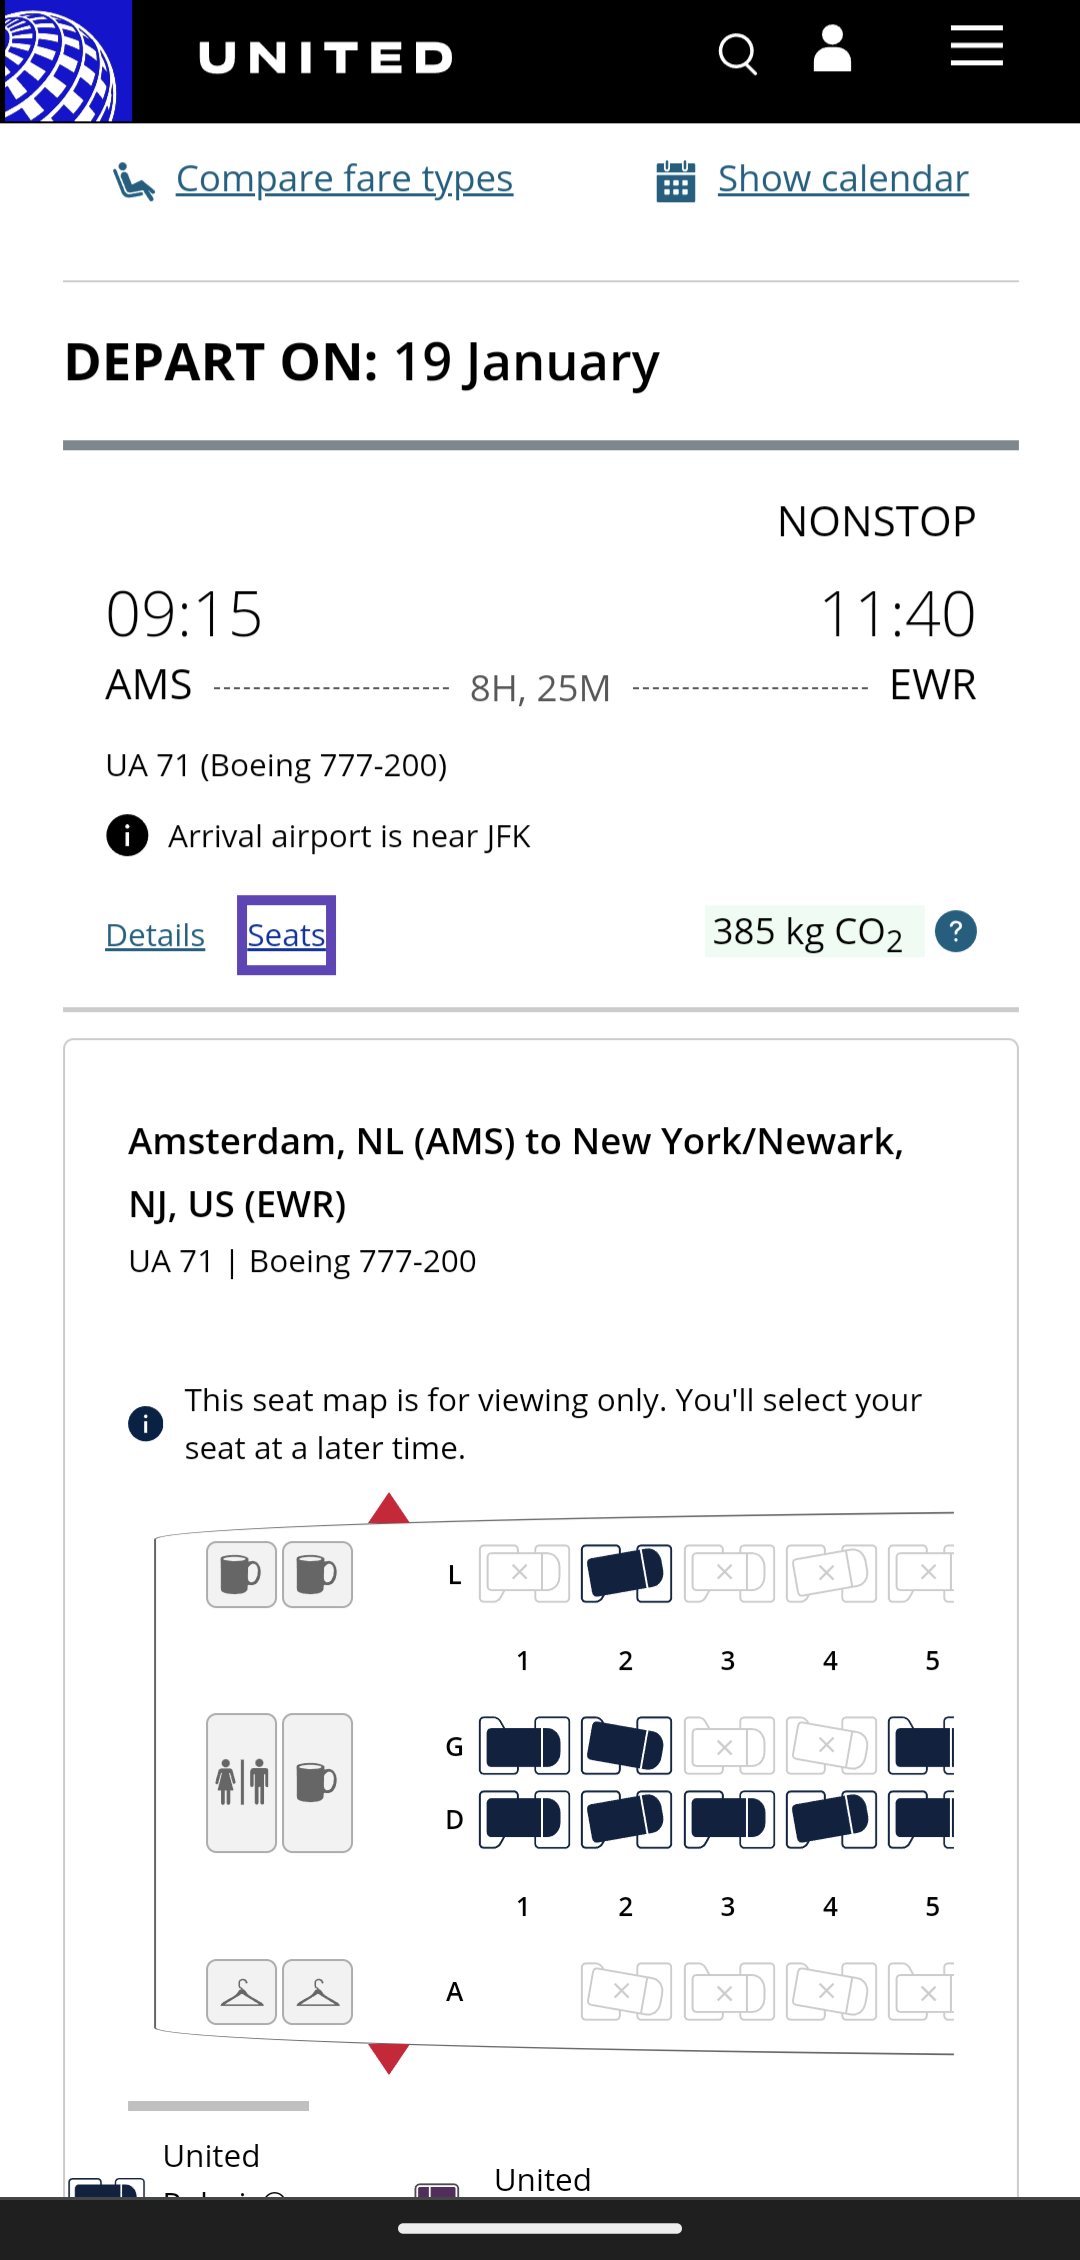Click the Show calendar link
The width and height of the screenshot is (1080, 2260).
tap(843, 179)
